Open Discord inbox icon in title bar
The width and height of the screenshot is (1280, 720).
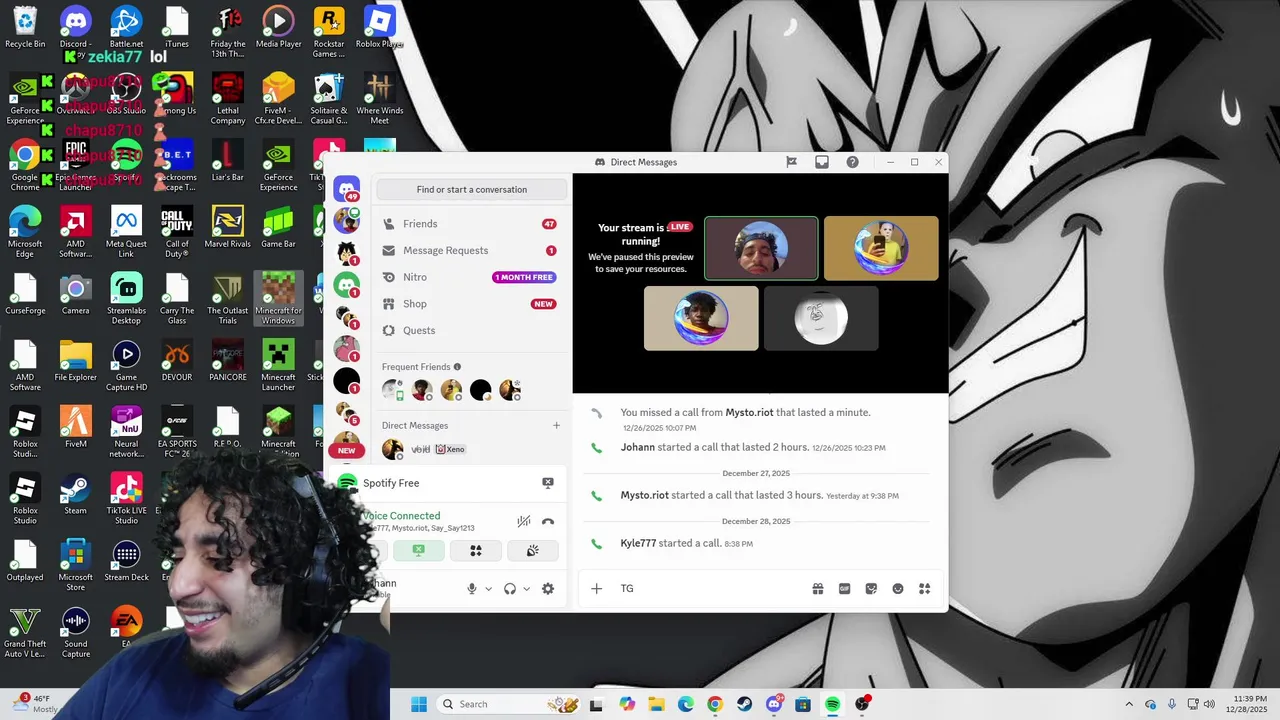tap(822, 162)
